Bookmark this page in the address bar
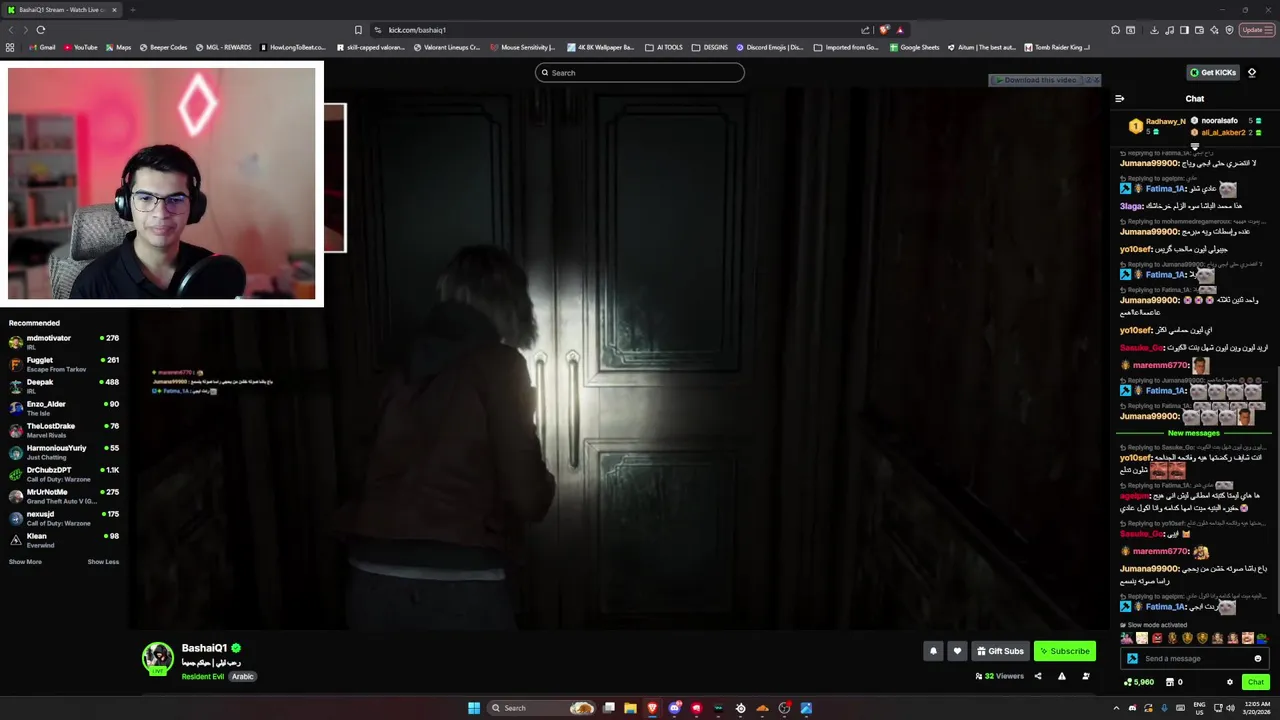 [x=358, y=30]
